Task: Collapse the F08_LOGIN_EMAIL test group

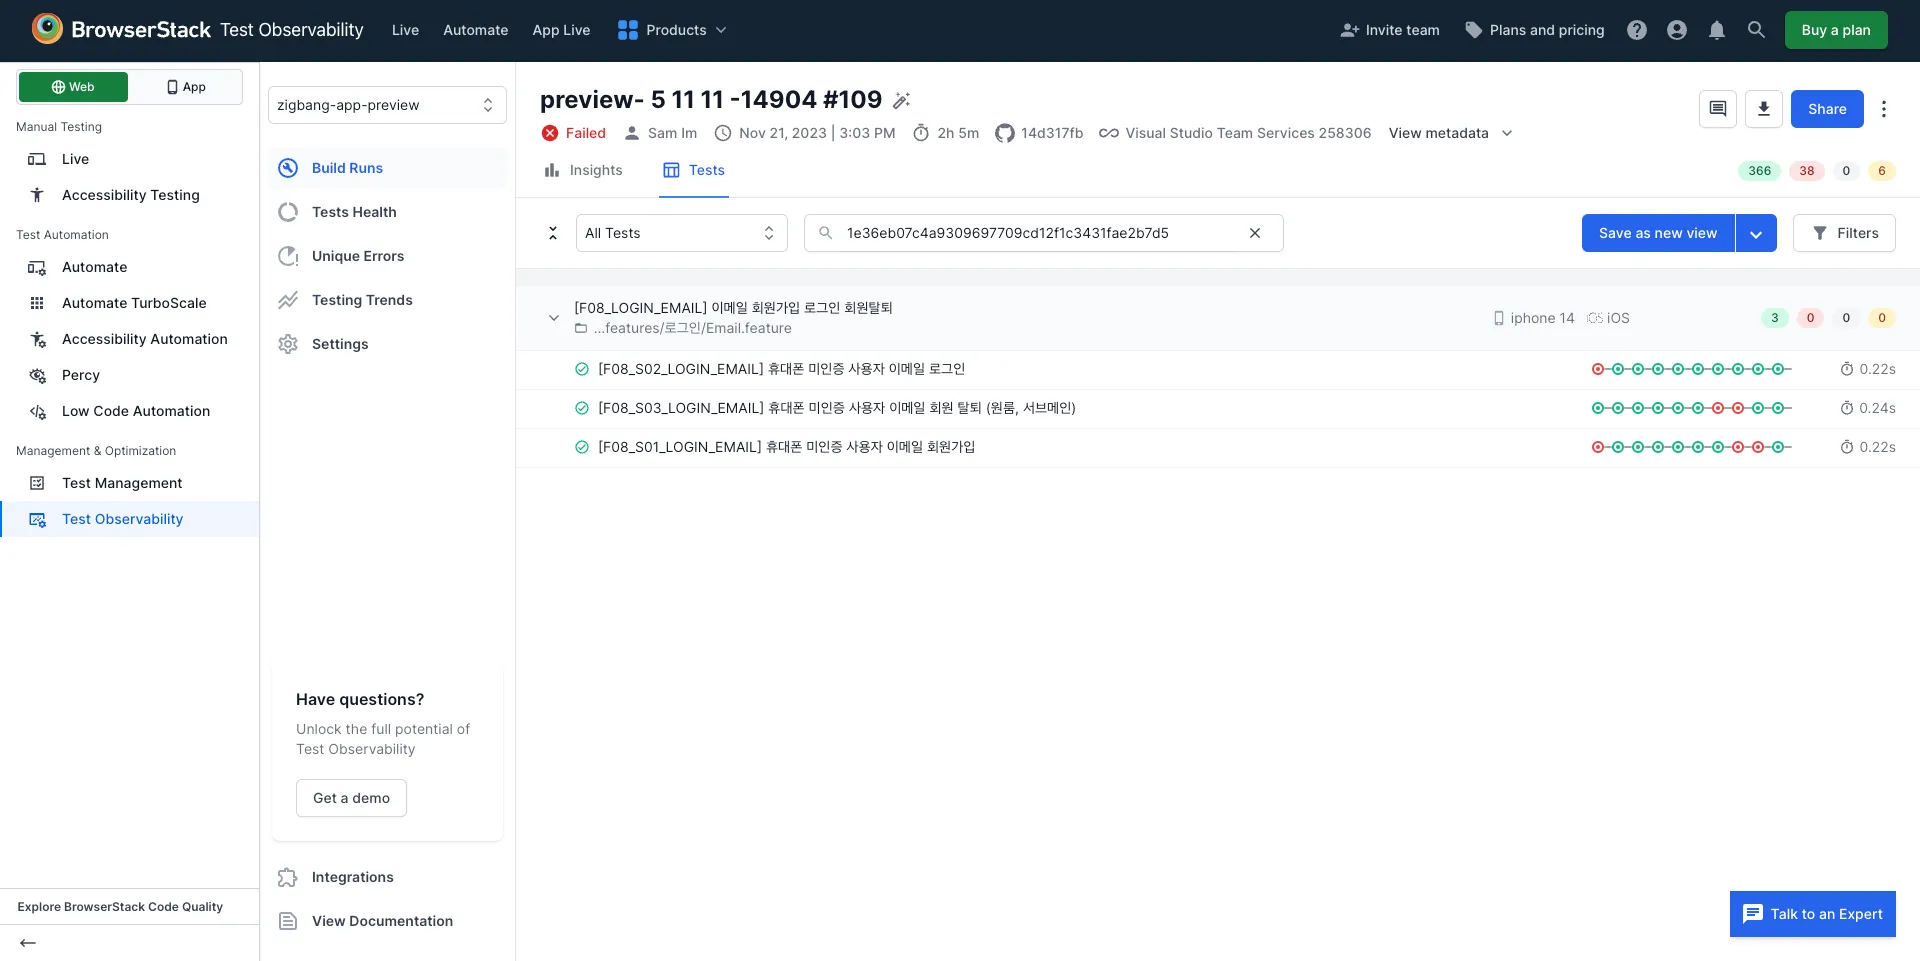Action: pos(553,318)
